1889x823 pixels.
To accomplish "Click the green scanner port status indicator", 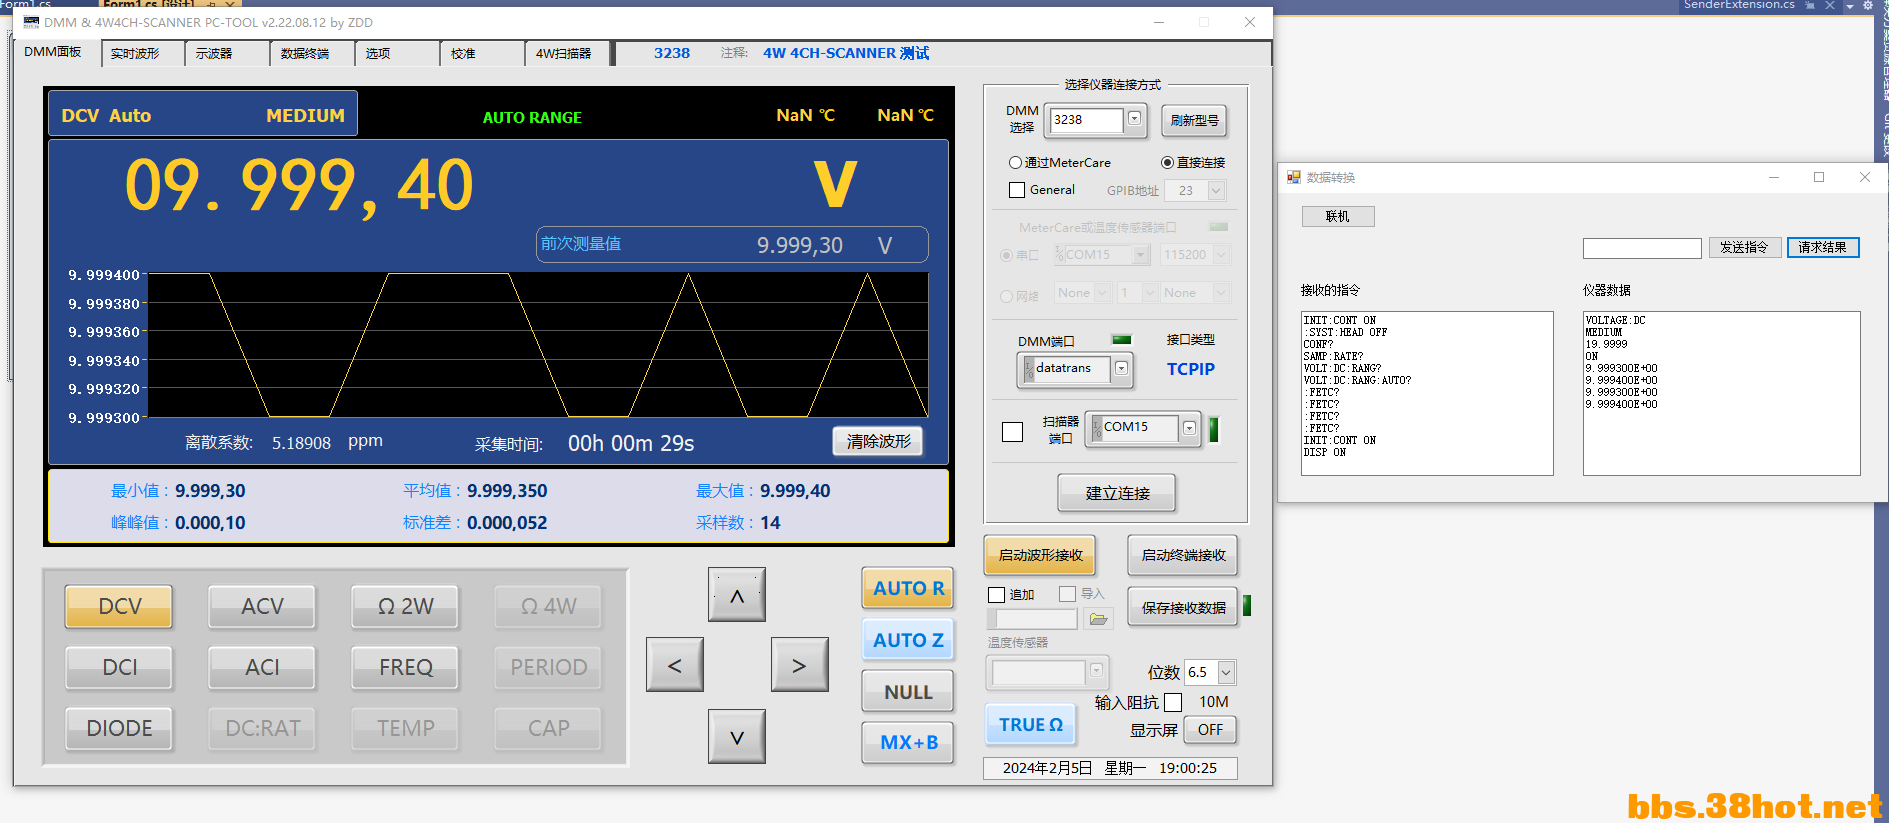I will point(1214,429).
